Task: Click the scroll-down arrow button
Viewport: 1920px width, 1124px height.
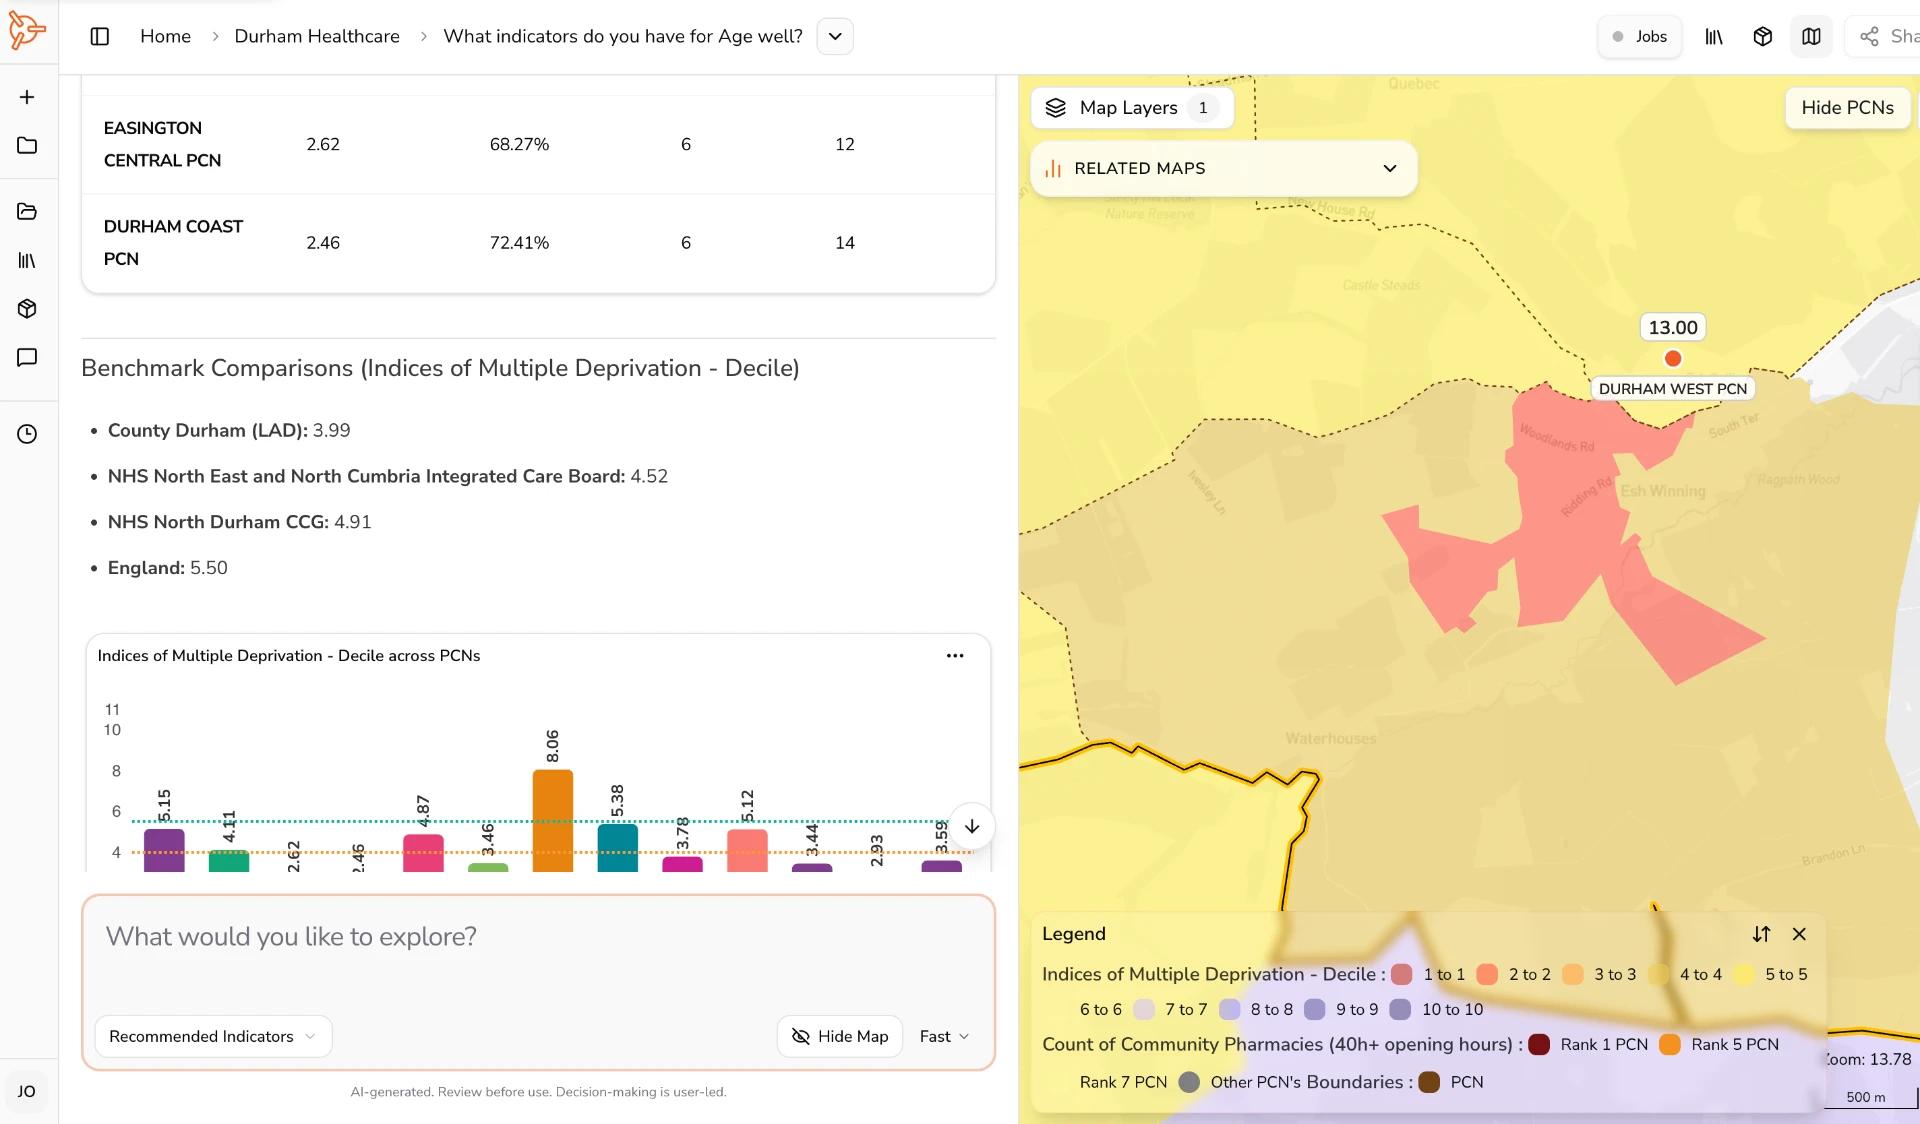Action: tap(971, 827)
